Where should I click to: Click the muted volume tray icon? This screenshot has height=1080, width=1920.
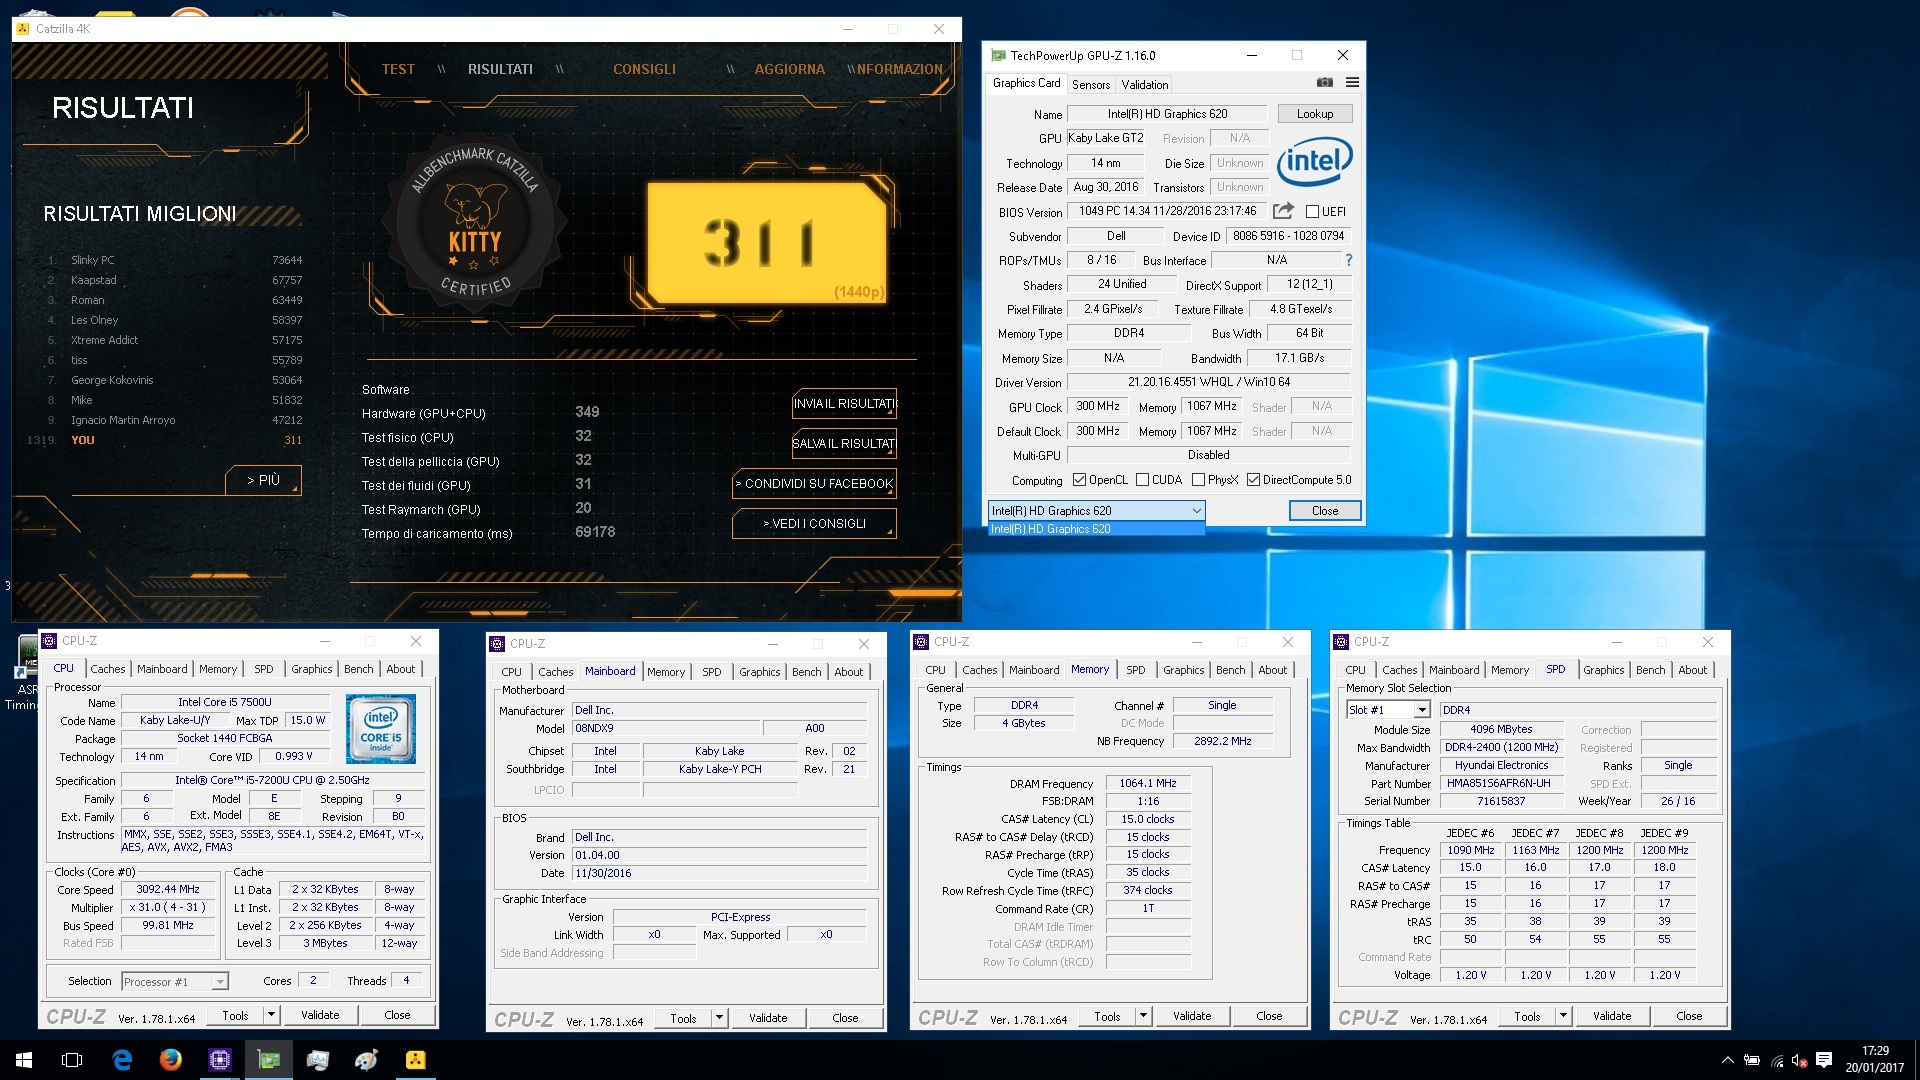pyautogui.click(x=1800, y=1060)
